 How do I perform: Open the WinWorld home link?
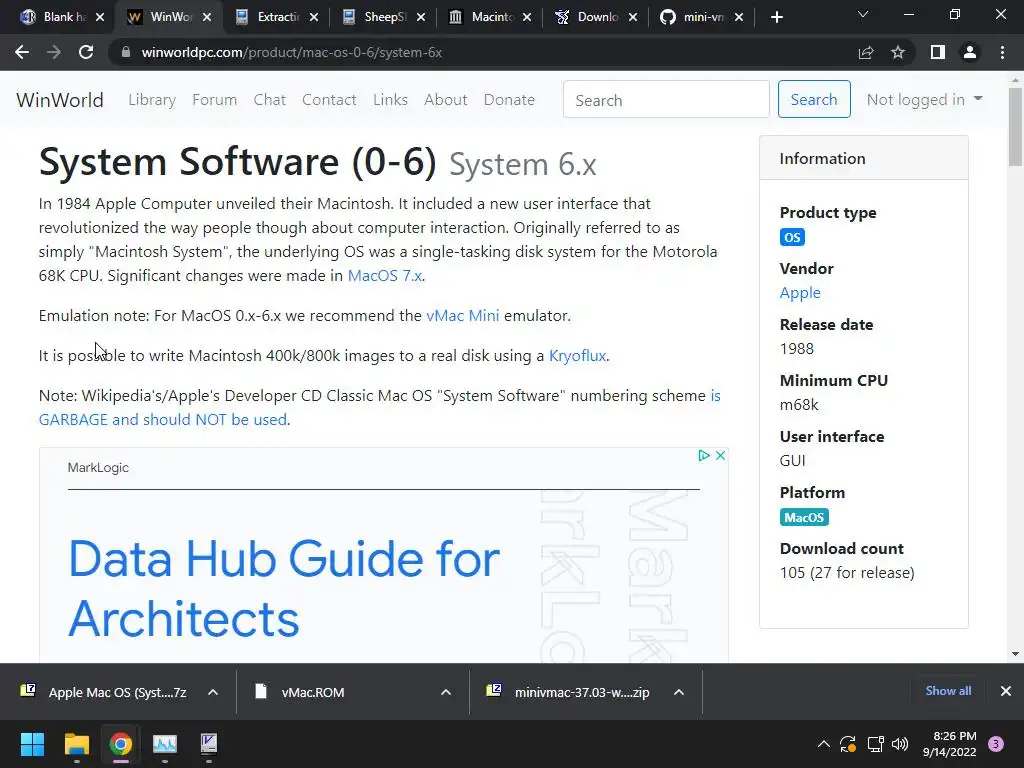tap(60, 100)
